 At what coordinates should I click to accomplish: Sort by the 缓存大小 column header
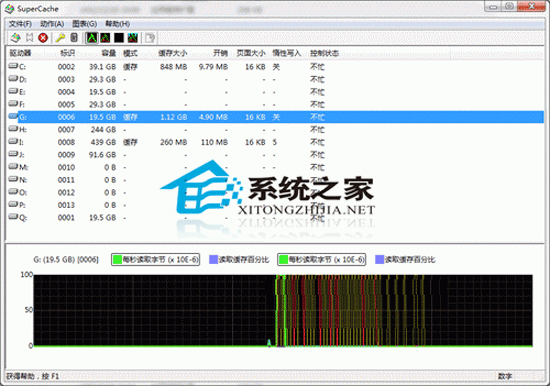173,53
